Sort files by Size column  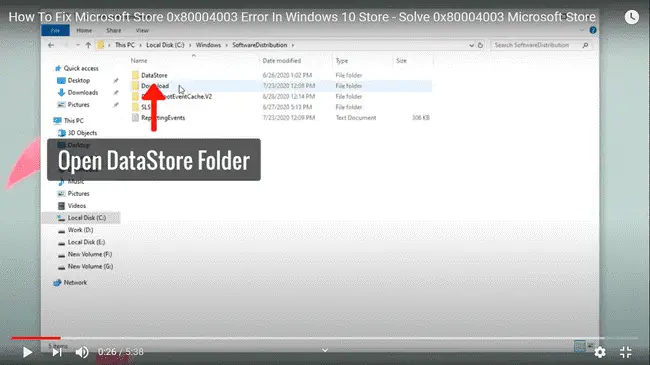[x=401, y=61]
